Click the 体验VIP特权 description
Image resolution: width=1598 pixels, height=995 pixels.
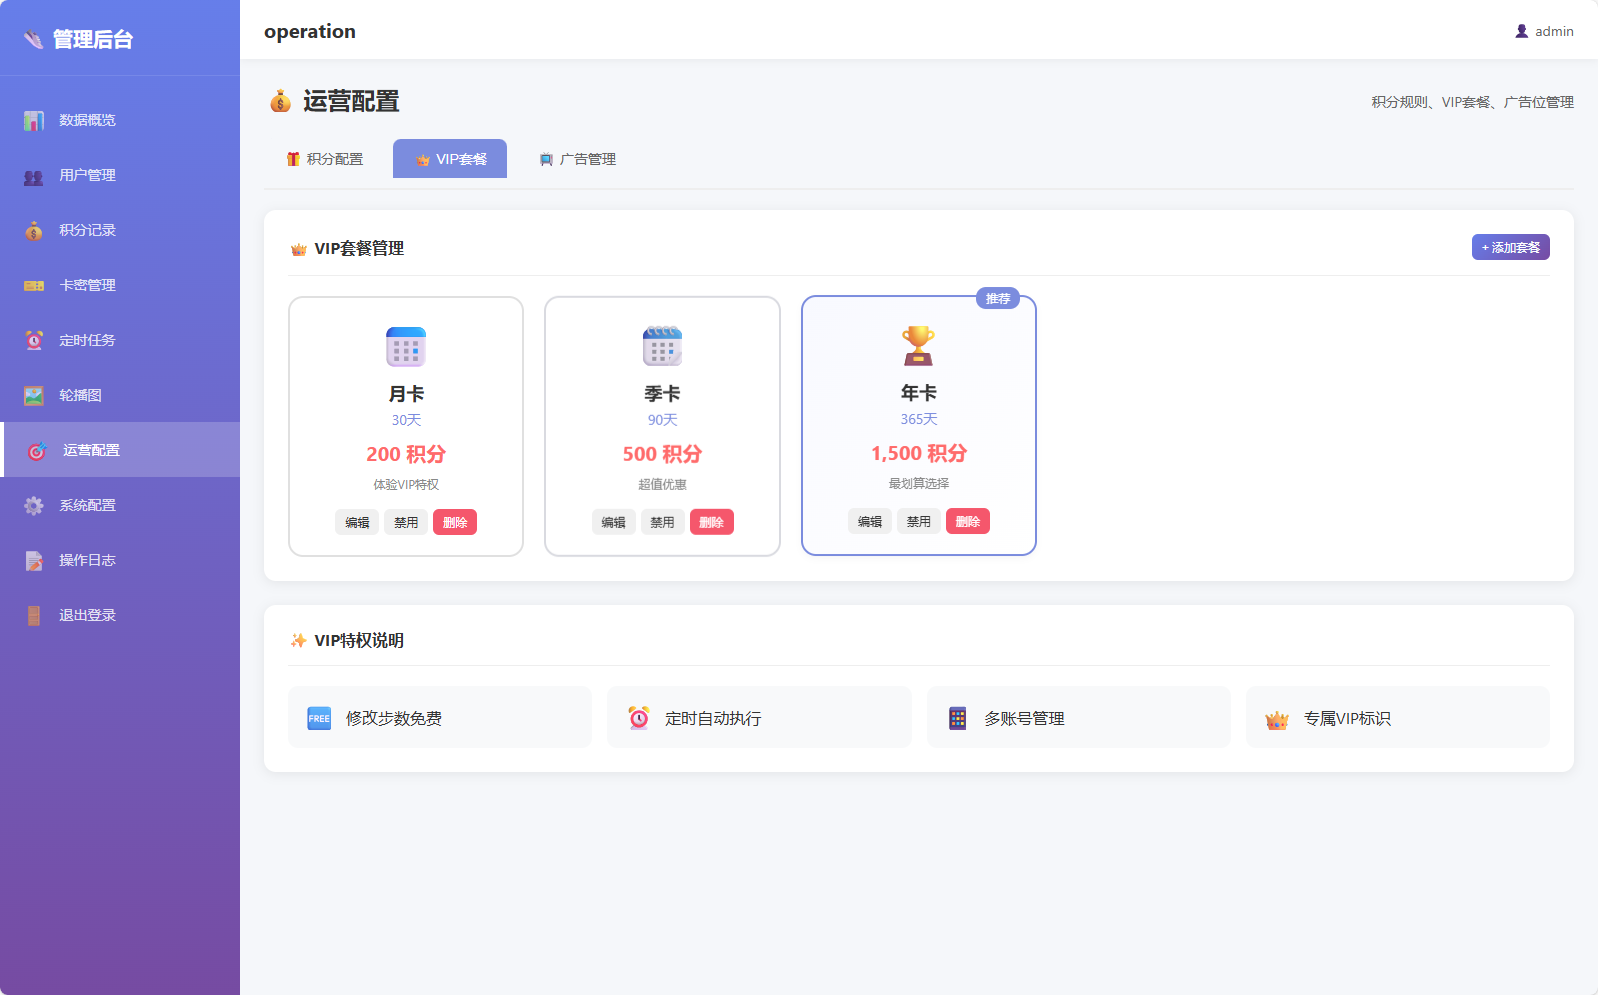406,484
